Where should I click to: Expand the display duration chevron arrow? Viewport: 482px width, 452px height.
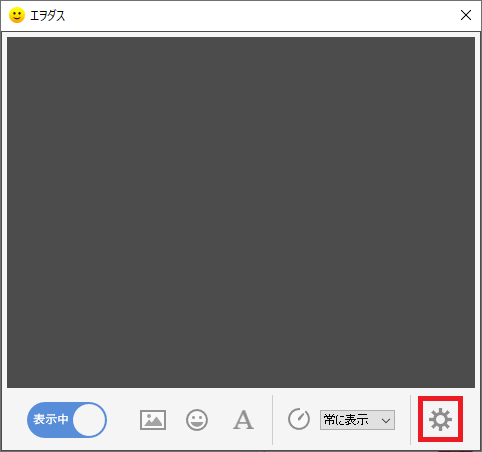coord(386,420)
